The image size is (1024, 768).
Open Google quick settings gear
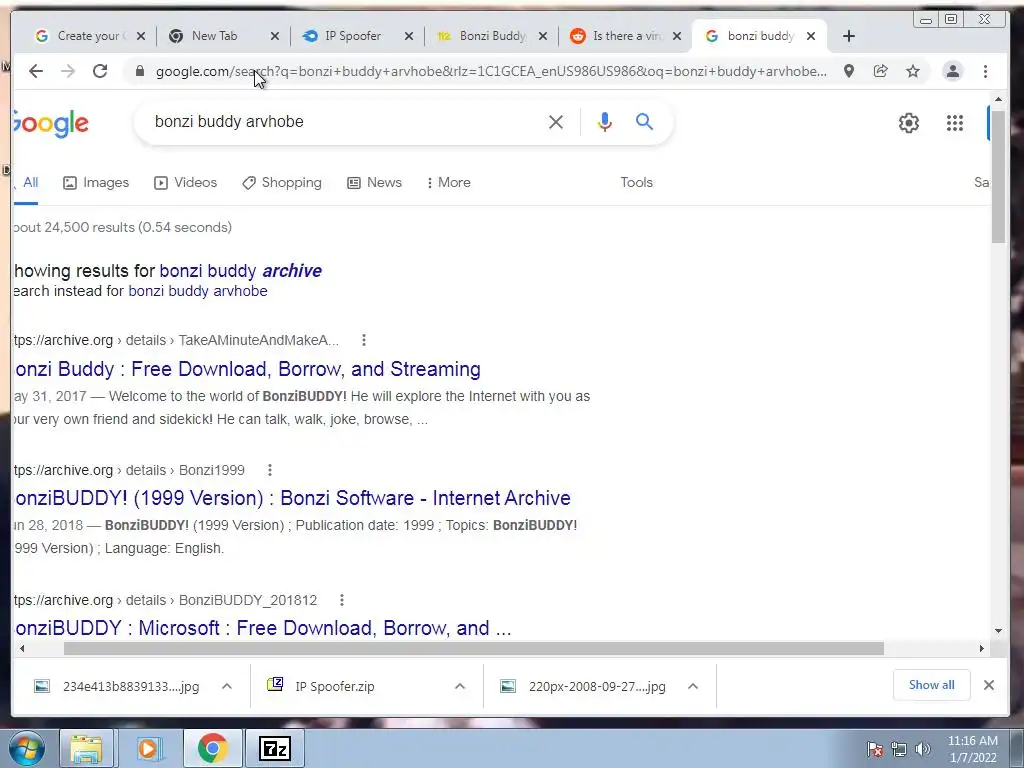click(x=908, y=123)
